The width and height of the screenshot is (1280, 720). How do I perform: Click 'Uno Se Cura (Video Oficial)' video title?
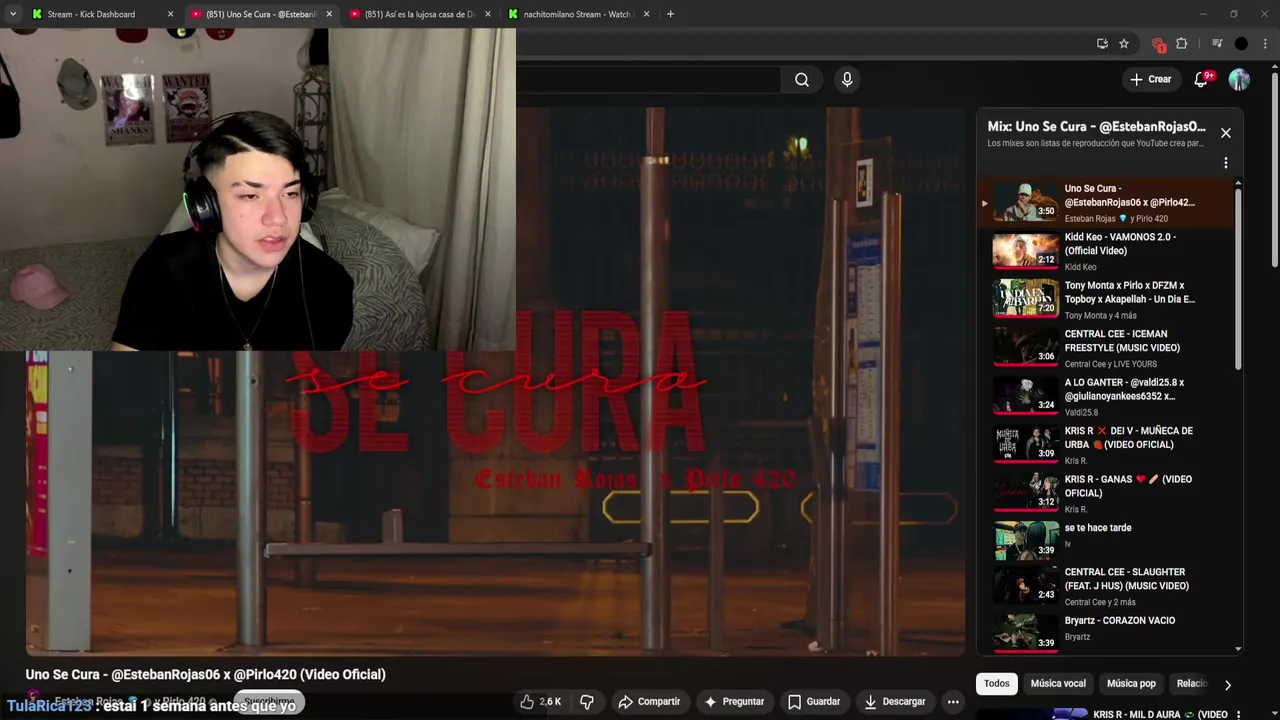205,674
